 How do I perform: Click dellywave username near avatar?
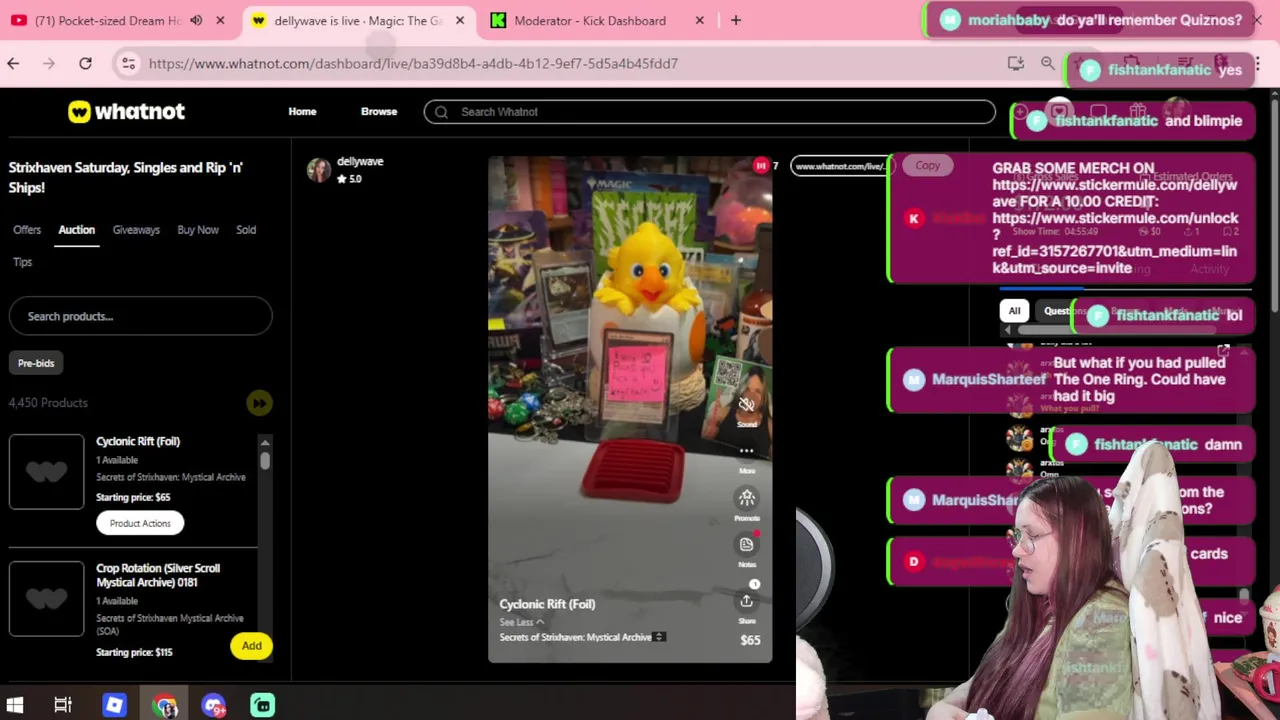coord(360,161)
